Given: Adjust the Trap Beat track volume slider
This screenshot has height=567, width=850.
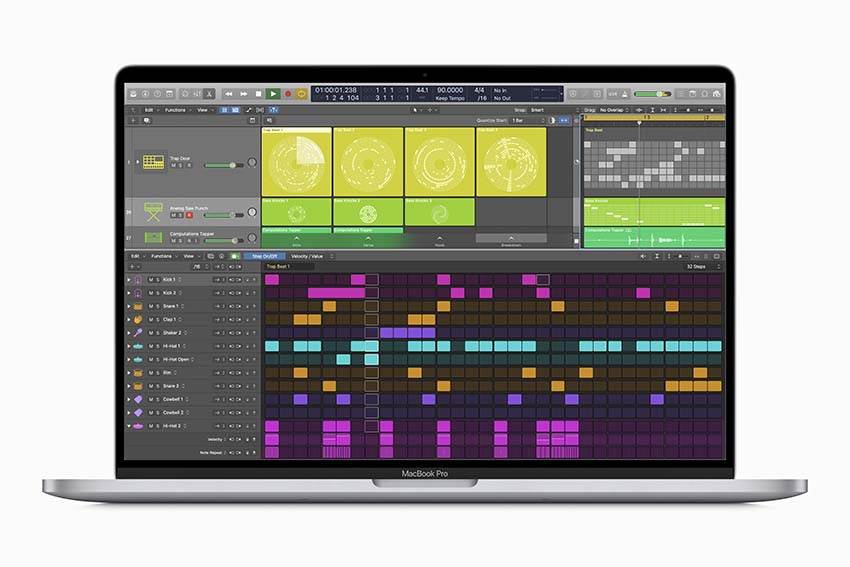Looking at the screenshot, I should (x=223, y=165).
